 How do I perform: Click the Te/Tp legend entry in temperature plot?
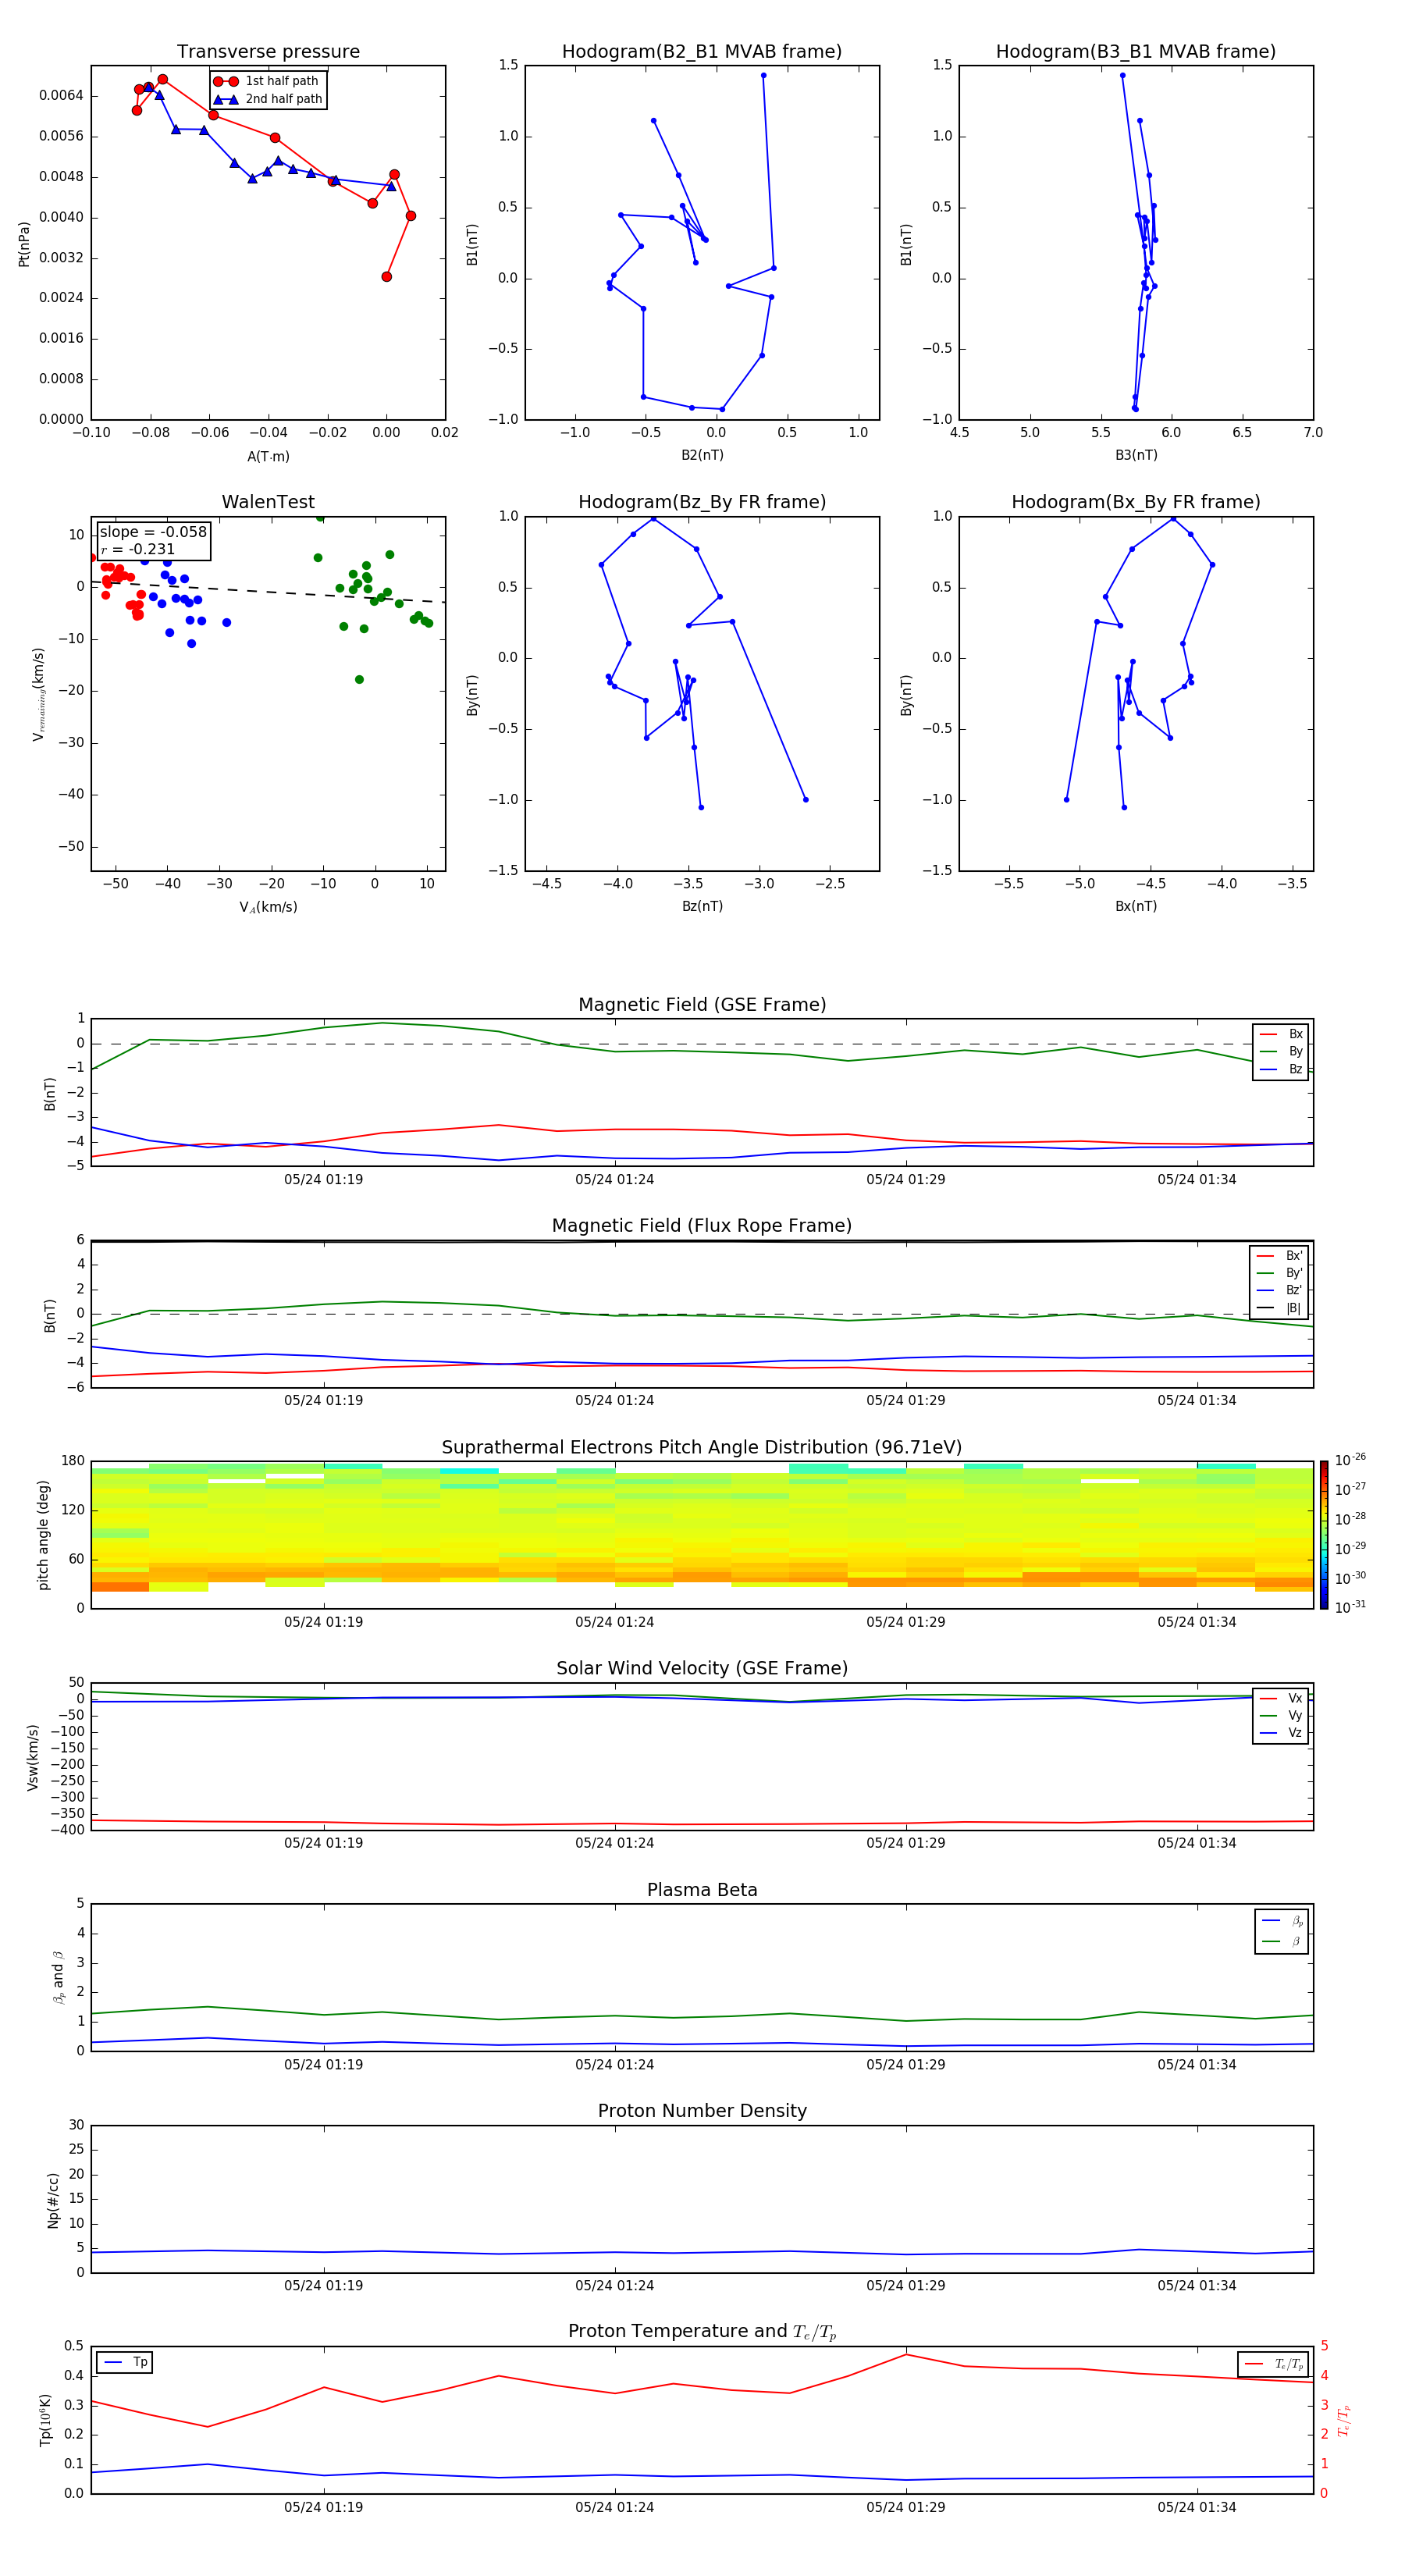click(1273, 2364)
